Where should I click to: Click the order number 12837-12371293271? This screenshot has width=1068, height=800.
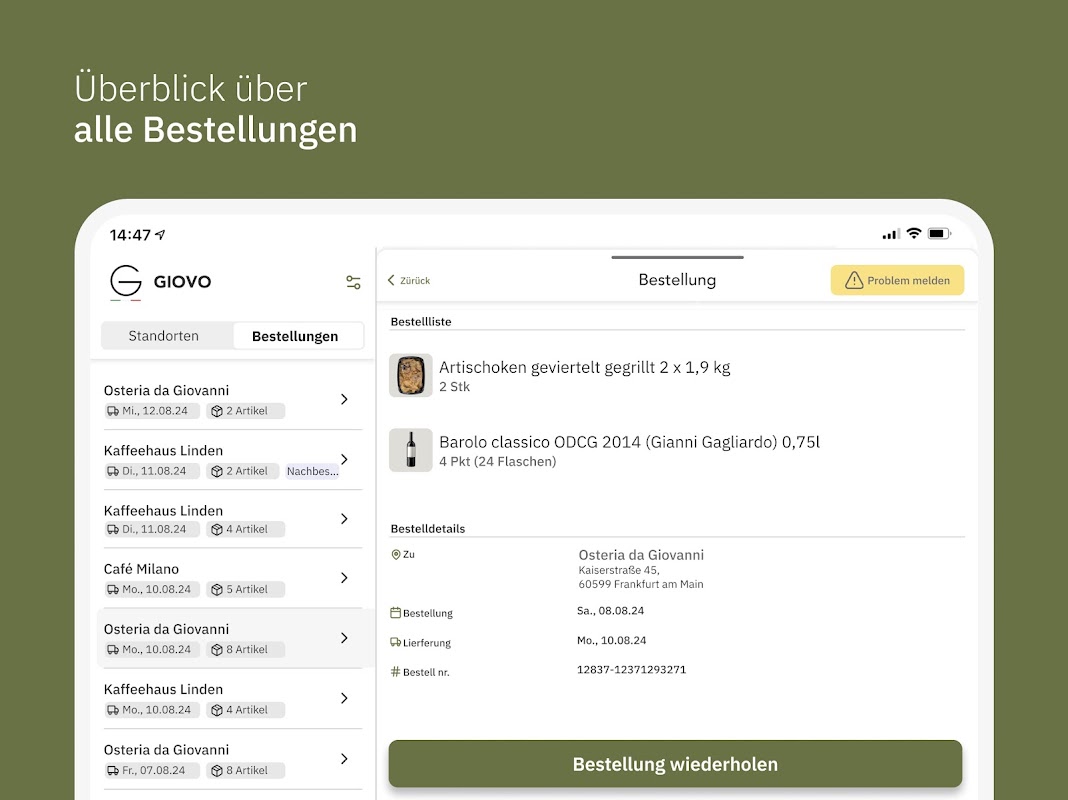[631, 670]
